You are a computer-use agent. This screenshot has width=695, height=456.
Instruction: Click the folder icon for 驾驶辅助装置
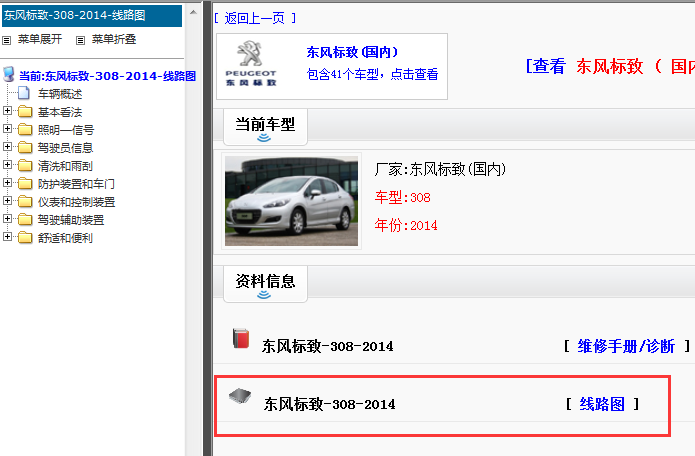tap(25, 219)
